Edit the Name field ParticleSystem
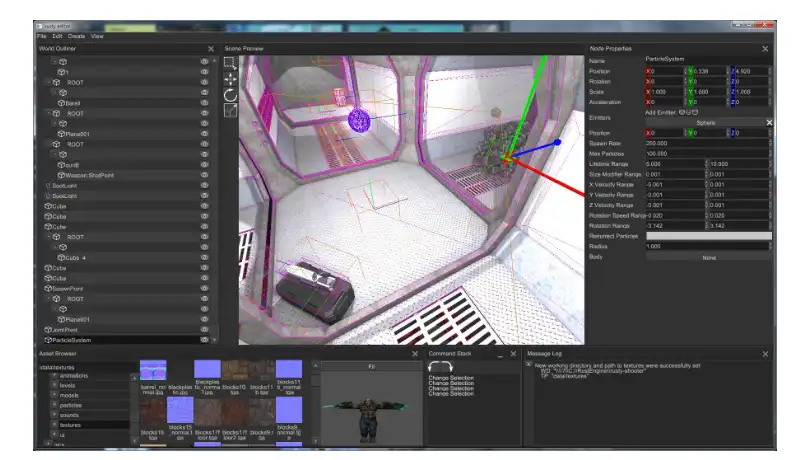This screenshot has height=460, width=799. pos(708,59)
